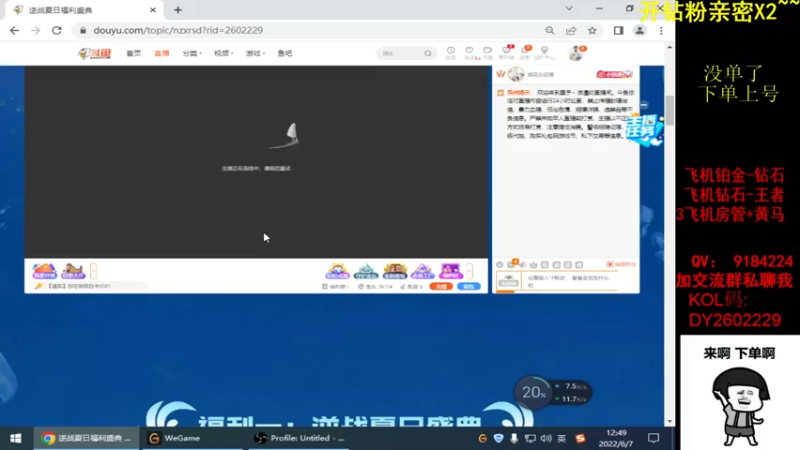800x450 pixels.
Task: Open the user avatar in the header
Action: (576, 53)
